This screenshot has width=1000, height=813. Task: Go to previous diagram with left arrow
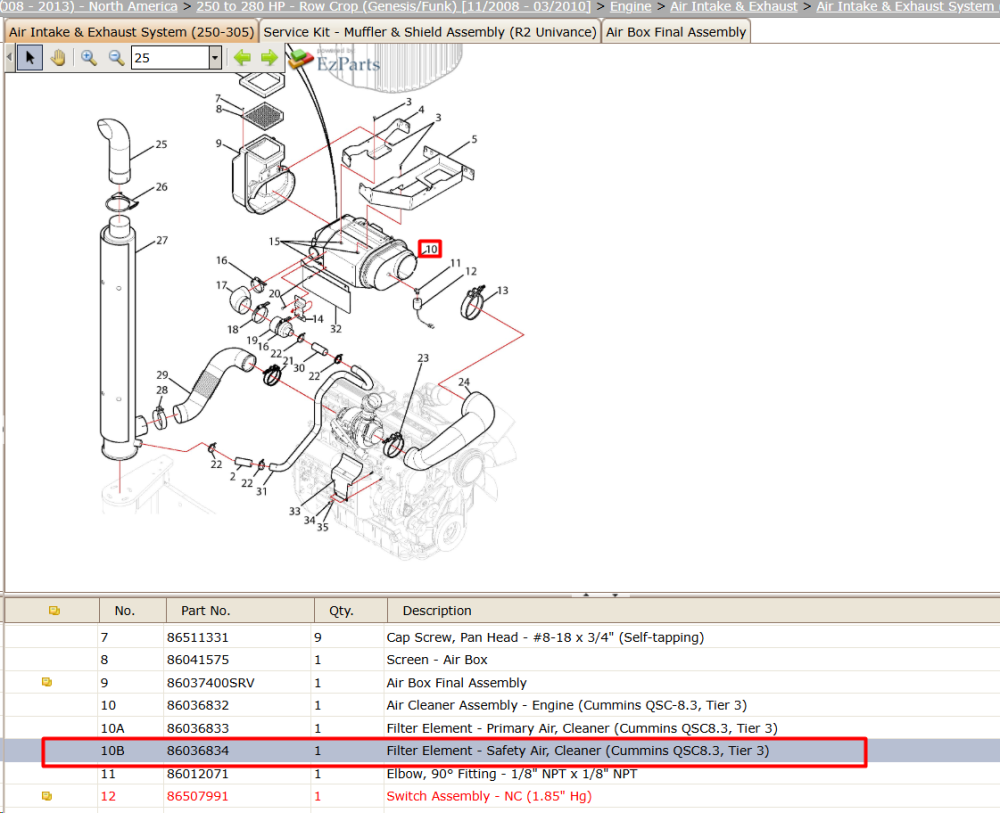point(242,58)
